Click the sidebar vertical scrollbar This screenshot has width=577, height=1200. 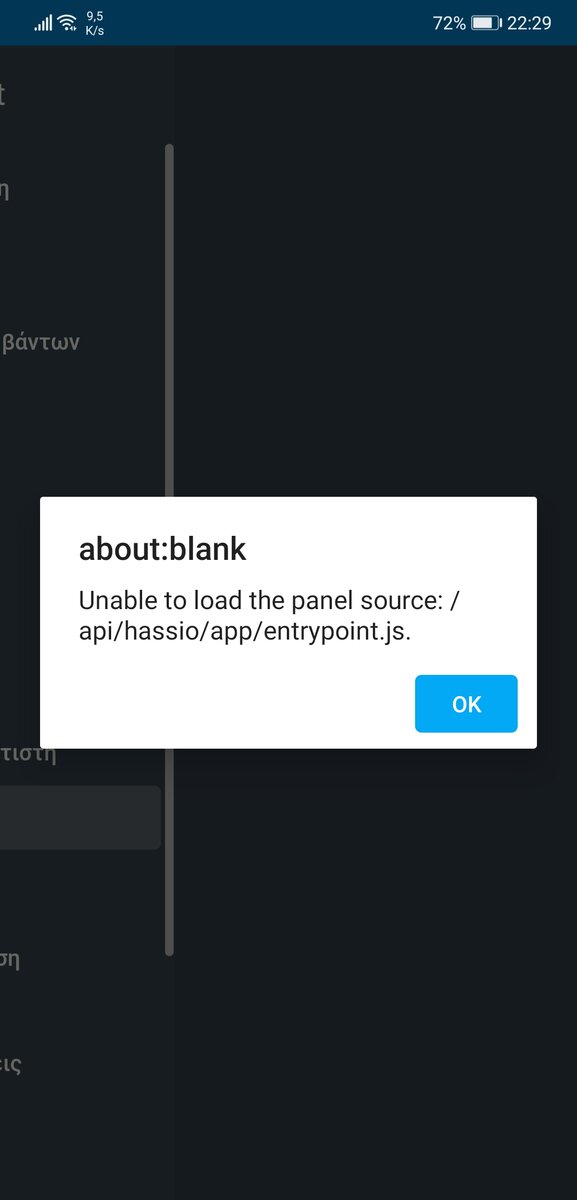pyautogui.click(x=169, y=550)
